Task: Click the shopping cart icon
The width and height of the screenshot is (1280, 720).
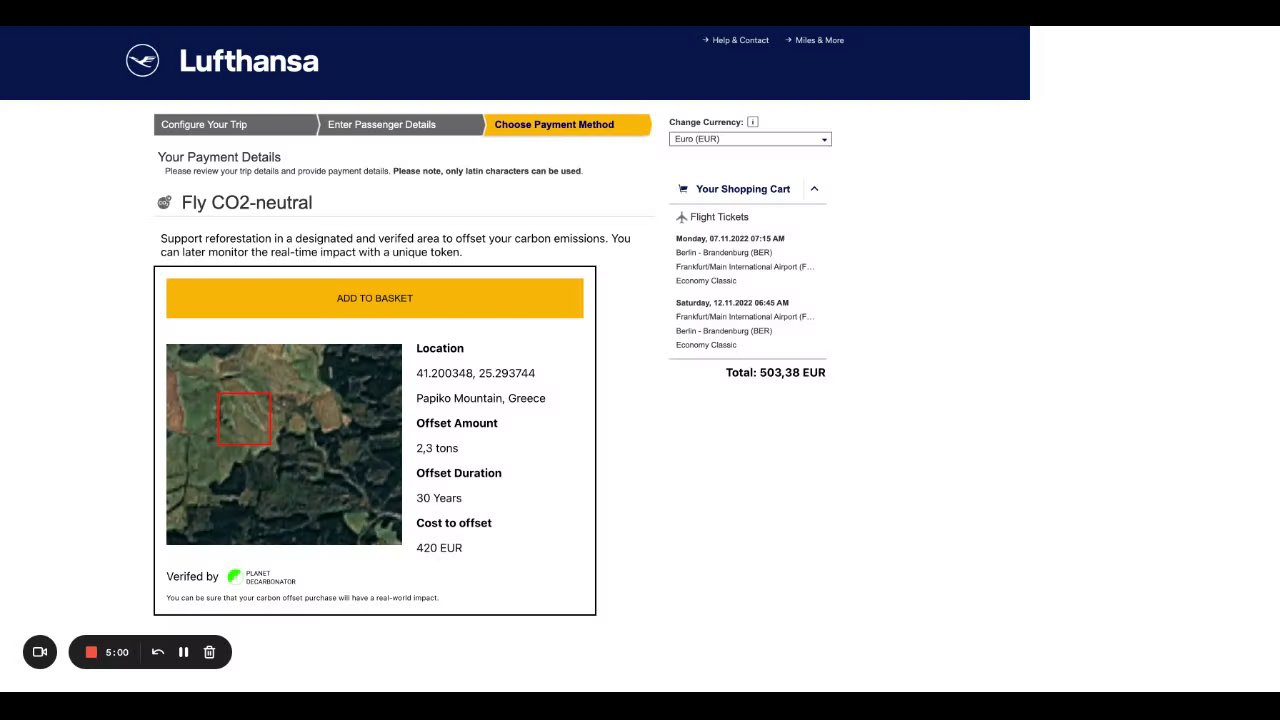Action: 683,188
